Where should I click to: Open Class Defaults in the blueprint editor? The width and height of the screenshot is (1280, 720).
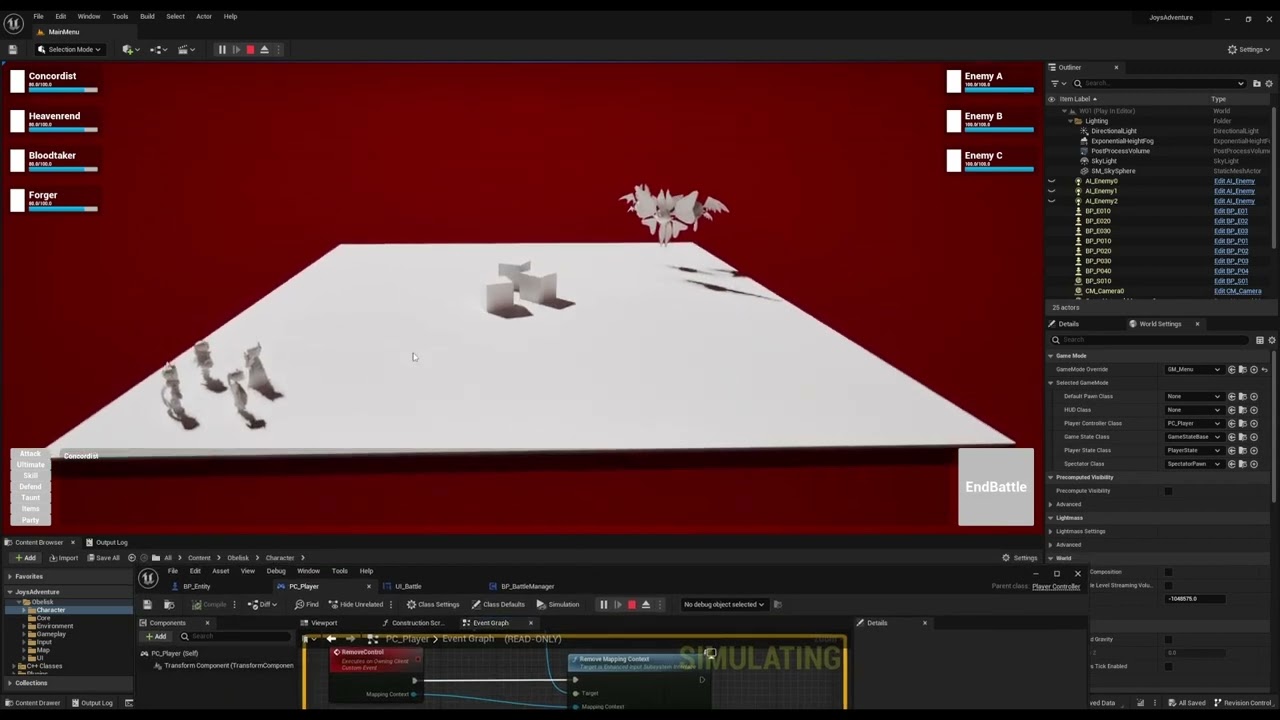499,604
